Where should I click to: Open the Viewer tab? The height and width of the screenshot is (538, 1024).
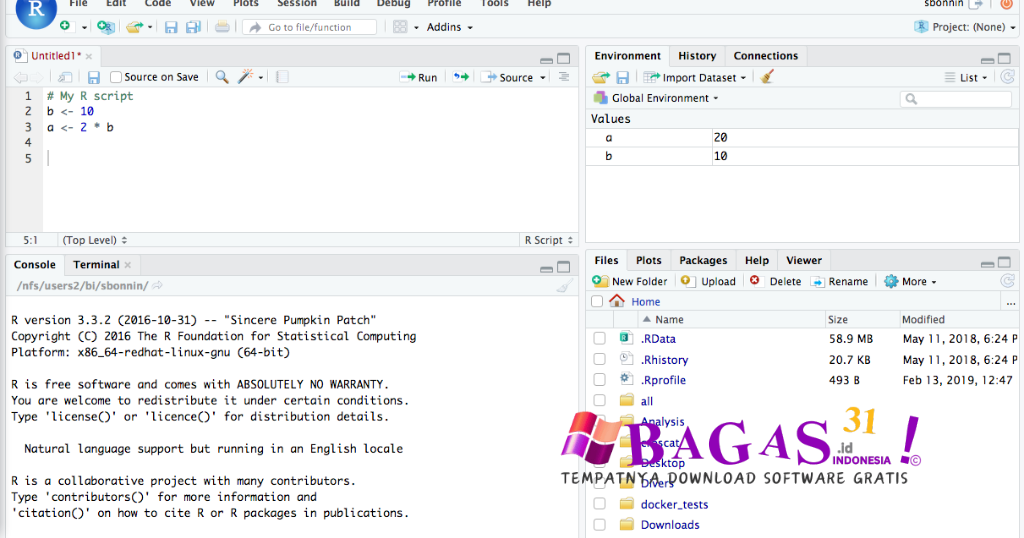pyautogui.click(x=803, y=261)
